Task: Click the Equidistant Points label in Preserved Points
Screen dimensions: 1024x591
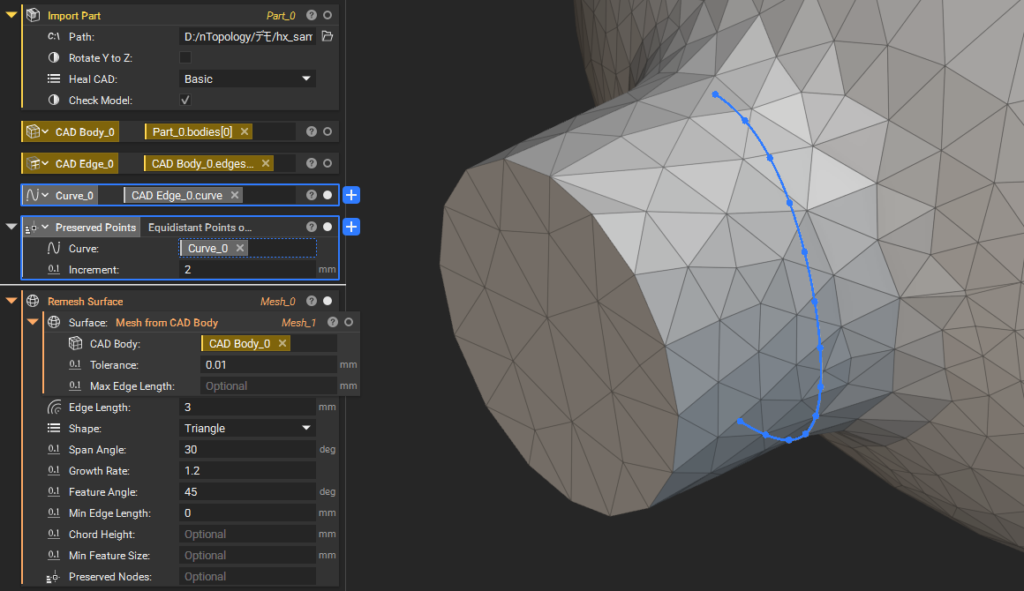Action: 200,227
